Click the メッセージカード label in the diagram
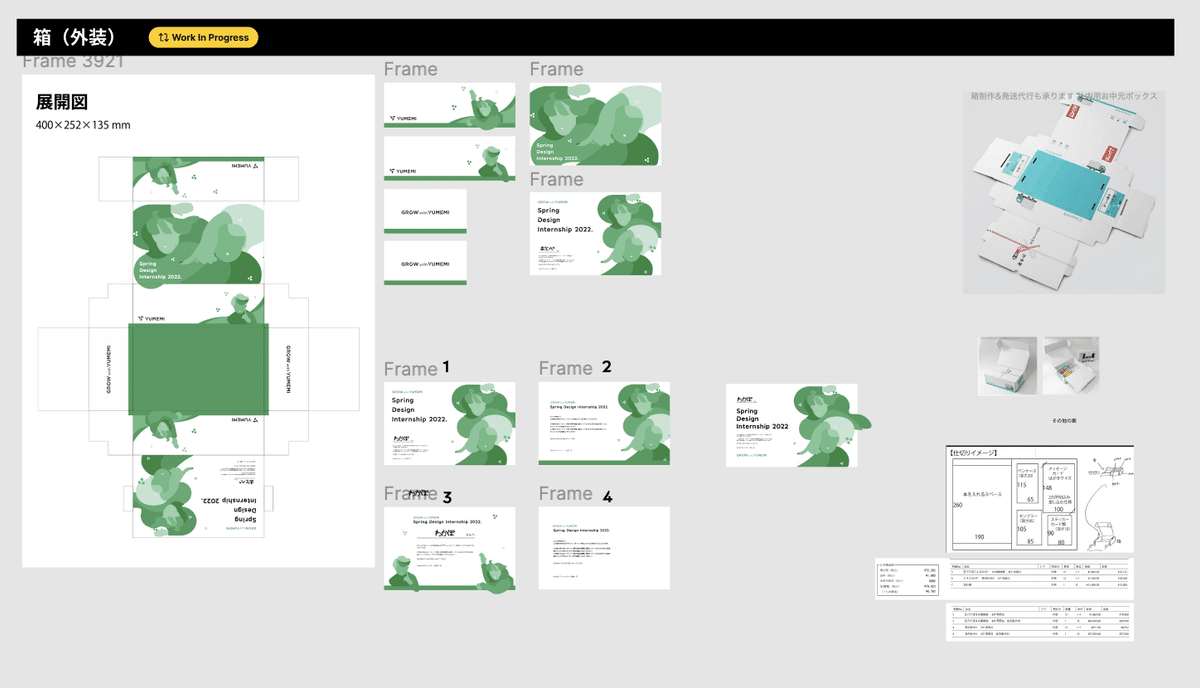The height and width of the screenshot is (688, 1200). tap(1058, 472)
